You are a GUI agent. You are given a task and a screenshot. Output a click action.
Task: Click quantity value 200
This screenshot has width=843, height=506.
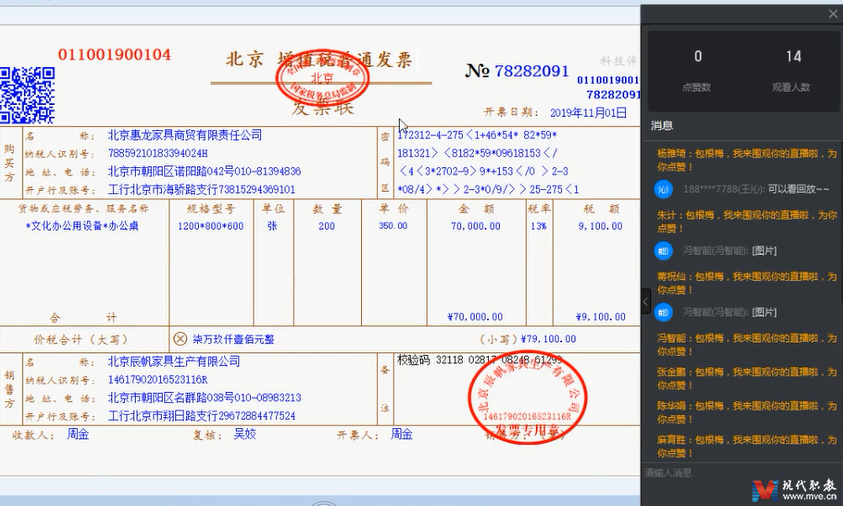pyautogui.click(x=326, y=226)
